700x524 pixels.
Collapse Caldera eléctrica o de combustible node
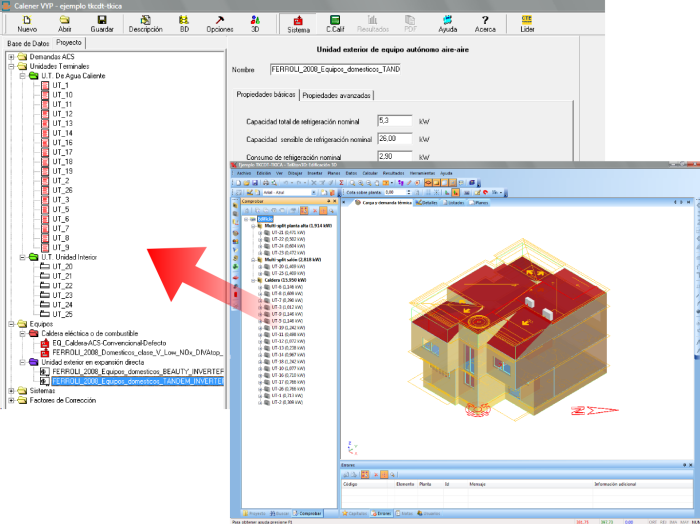(x=23, y=334)
